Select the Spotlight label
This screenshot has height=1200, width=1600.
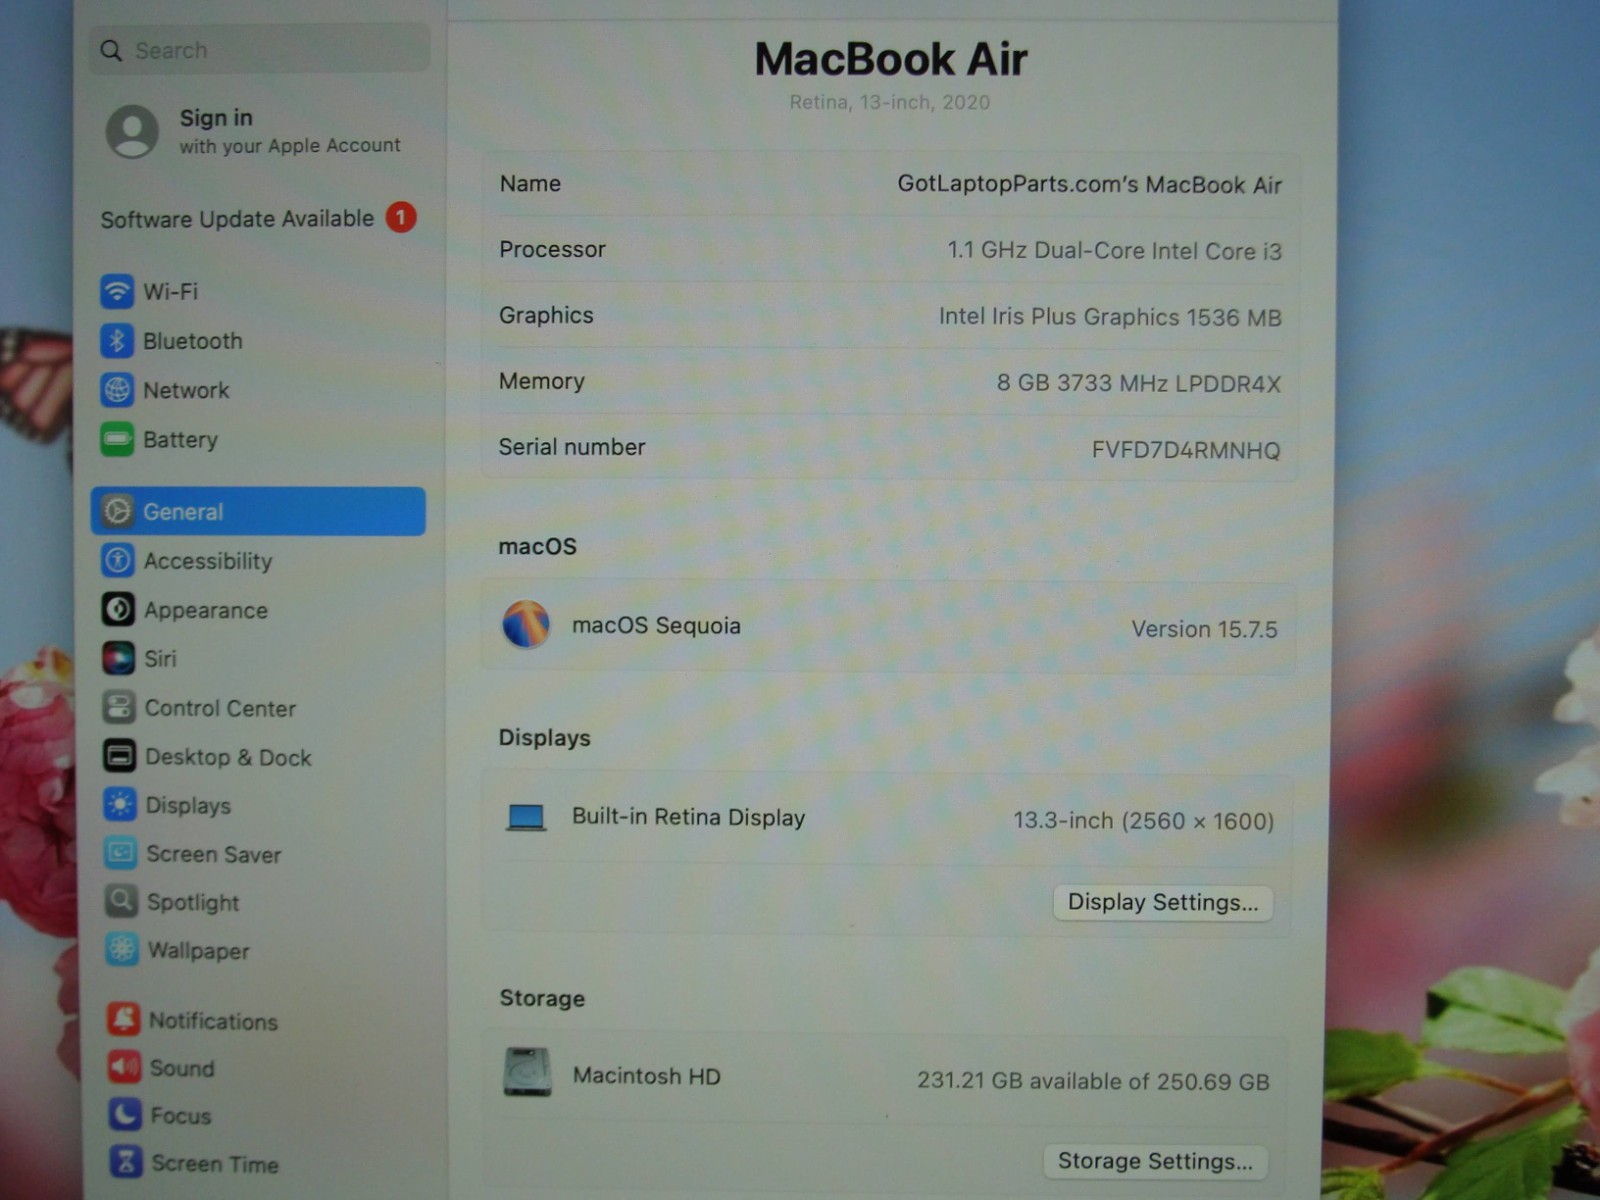click(193, 902)
